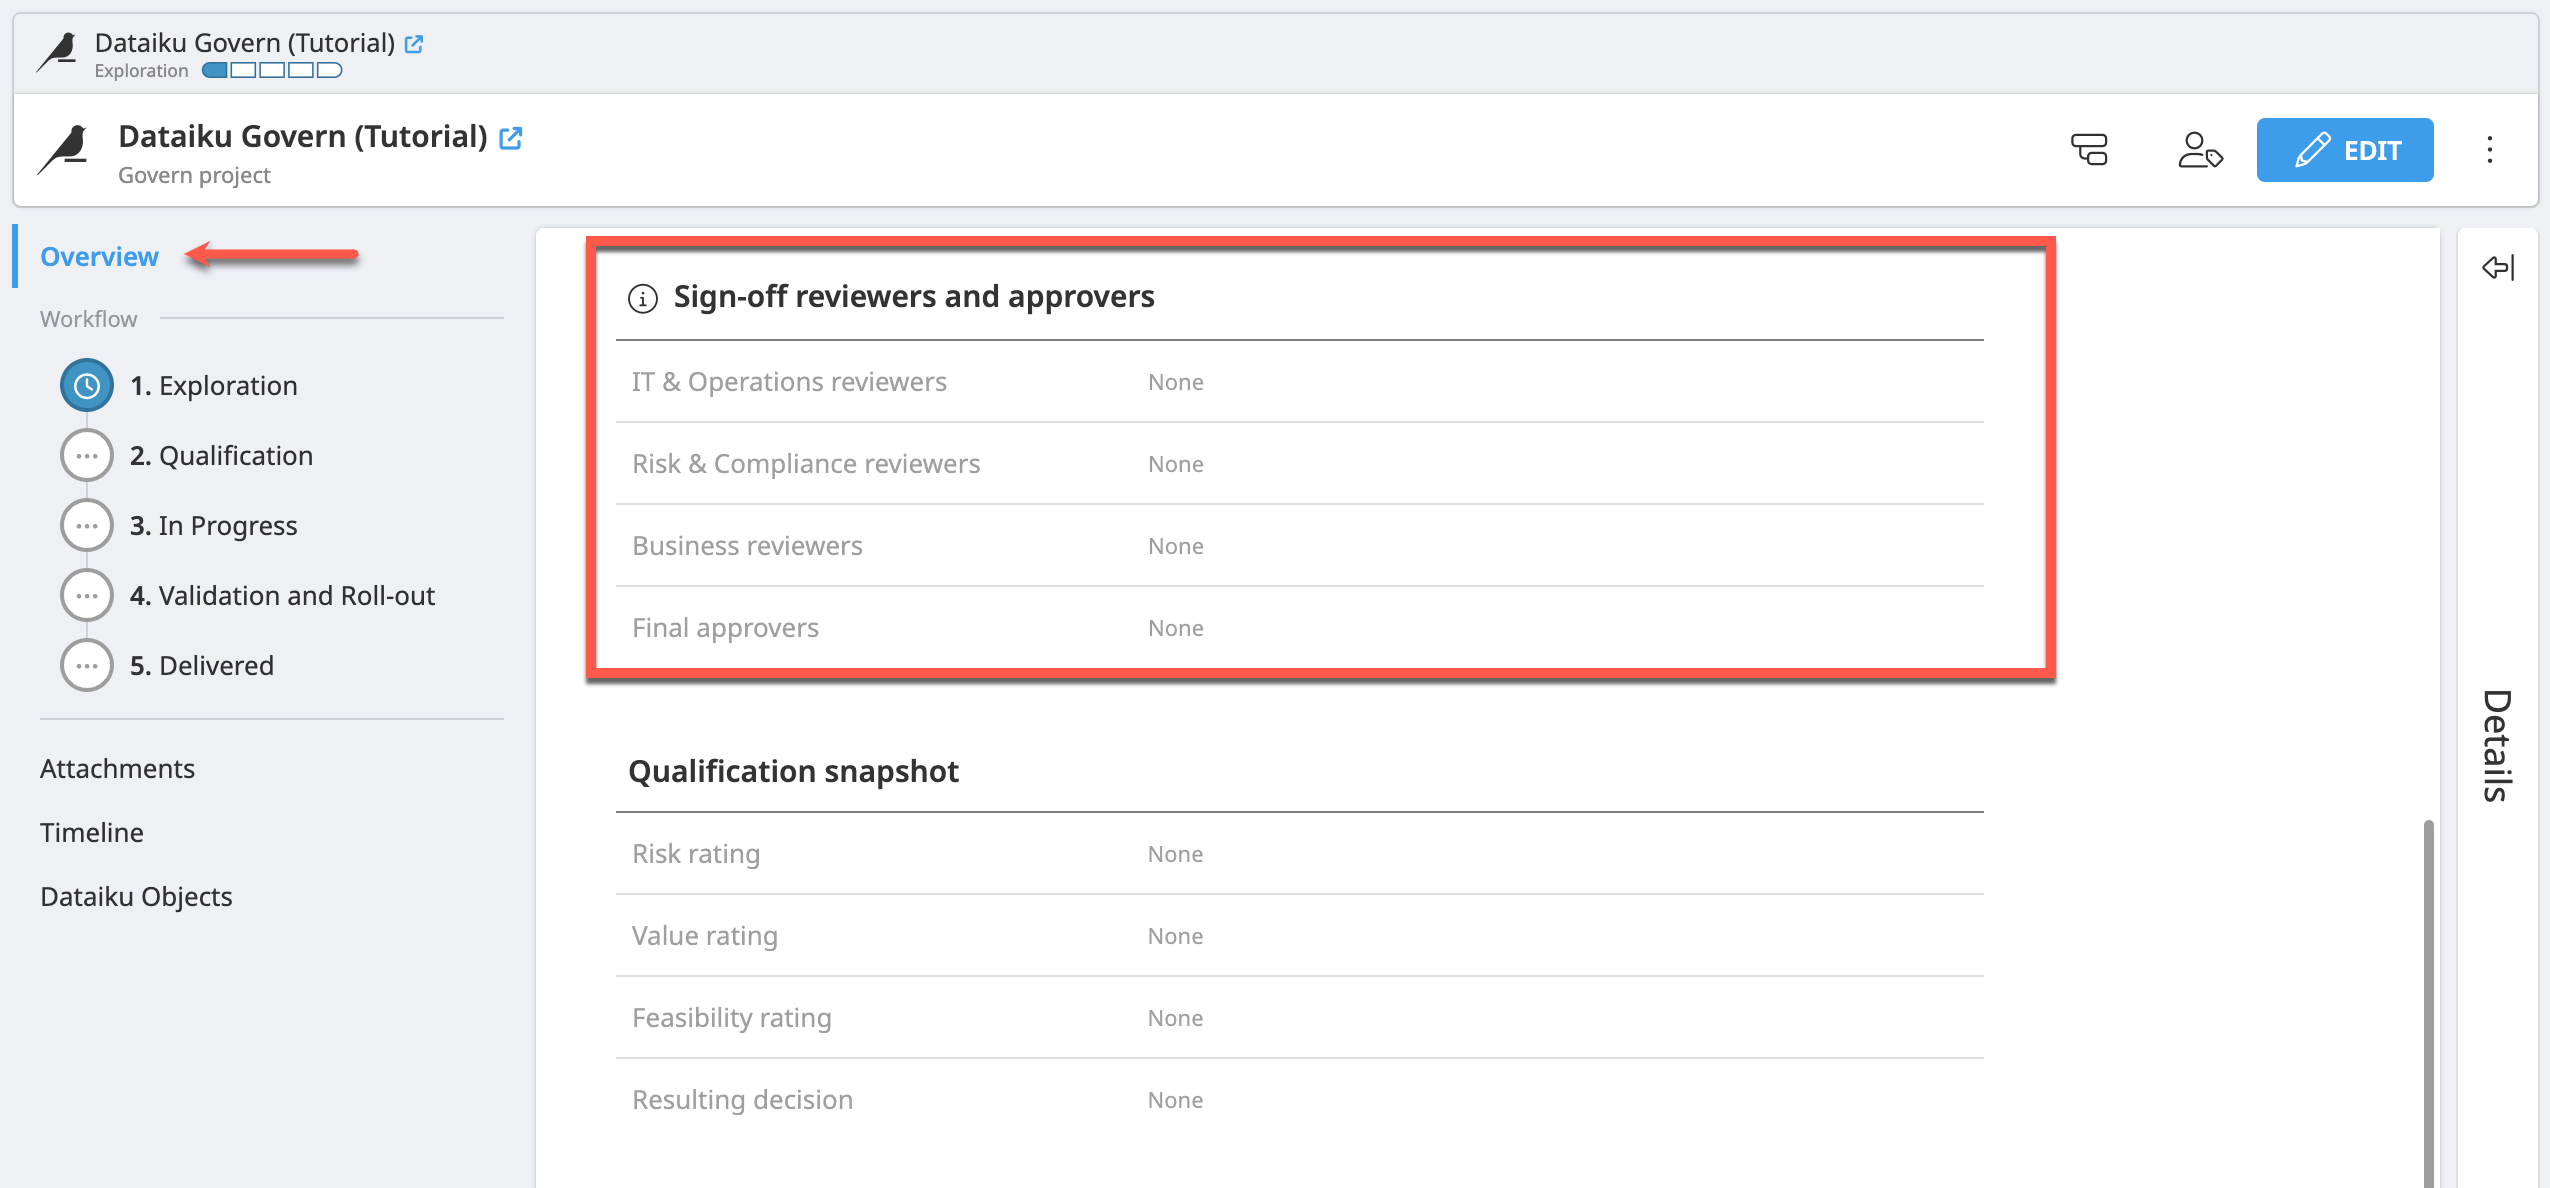Open external link icon in breadcrumb title

[x=414, y=44]
